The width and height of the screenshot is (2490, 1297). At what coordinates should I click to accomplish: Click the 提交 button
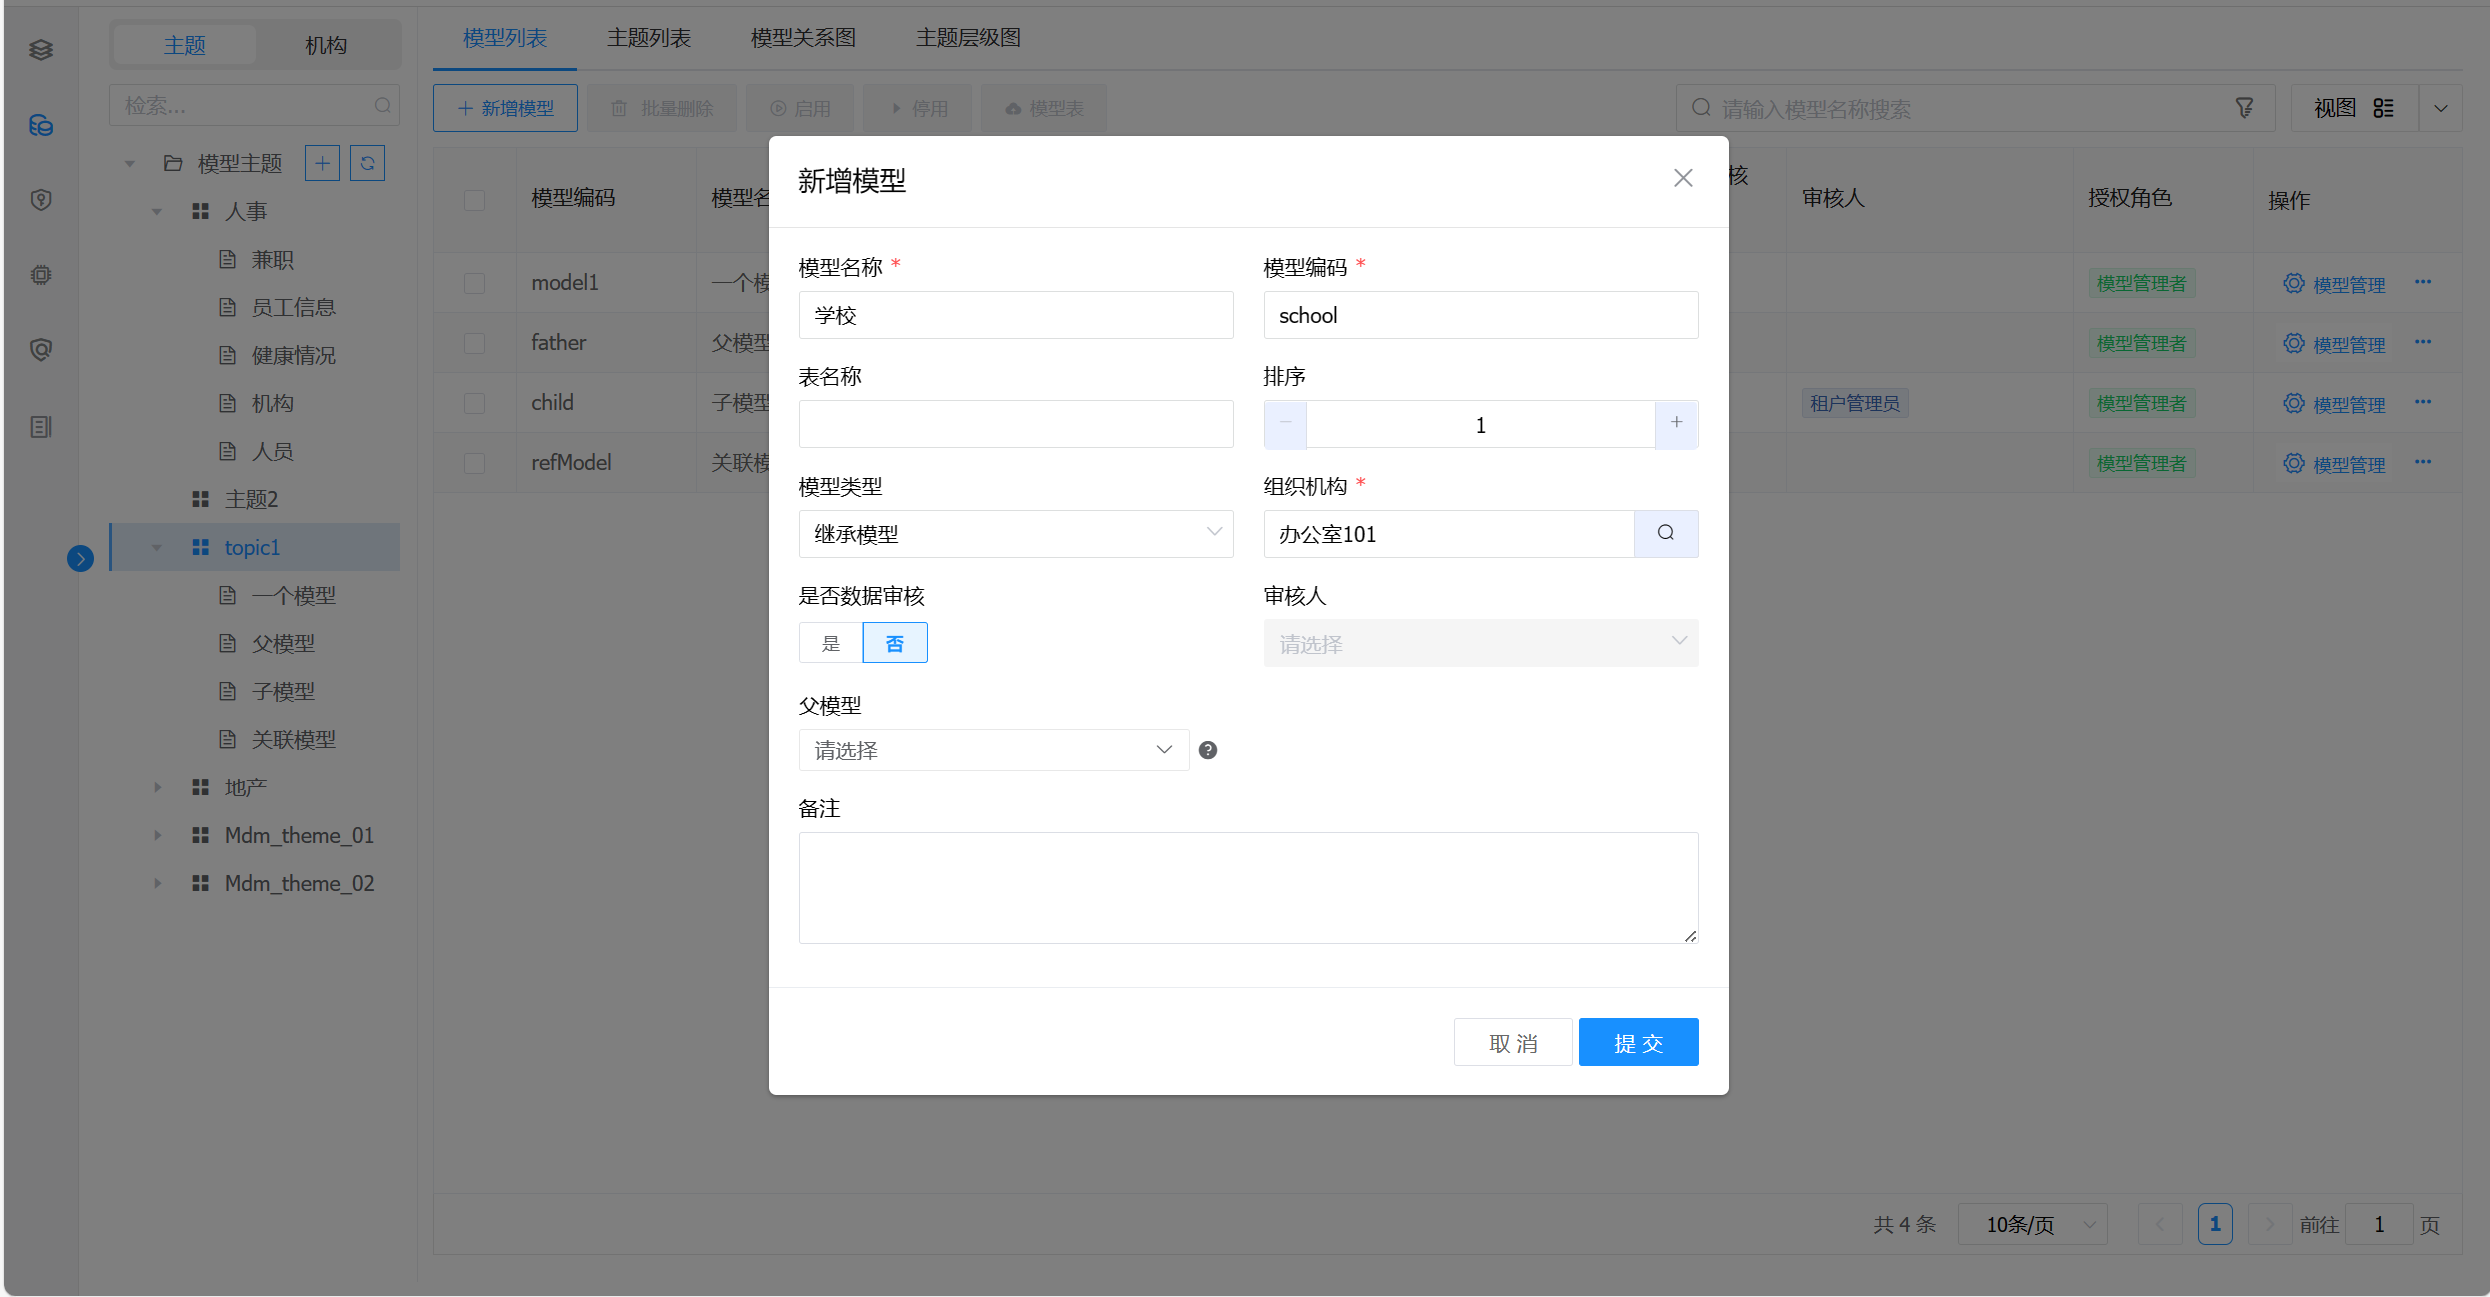tap(1638, 1042)
